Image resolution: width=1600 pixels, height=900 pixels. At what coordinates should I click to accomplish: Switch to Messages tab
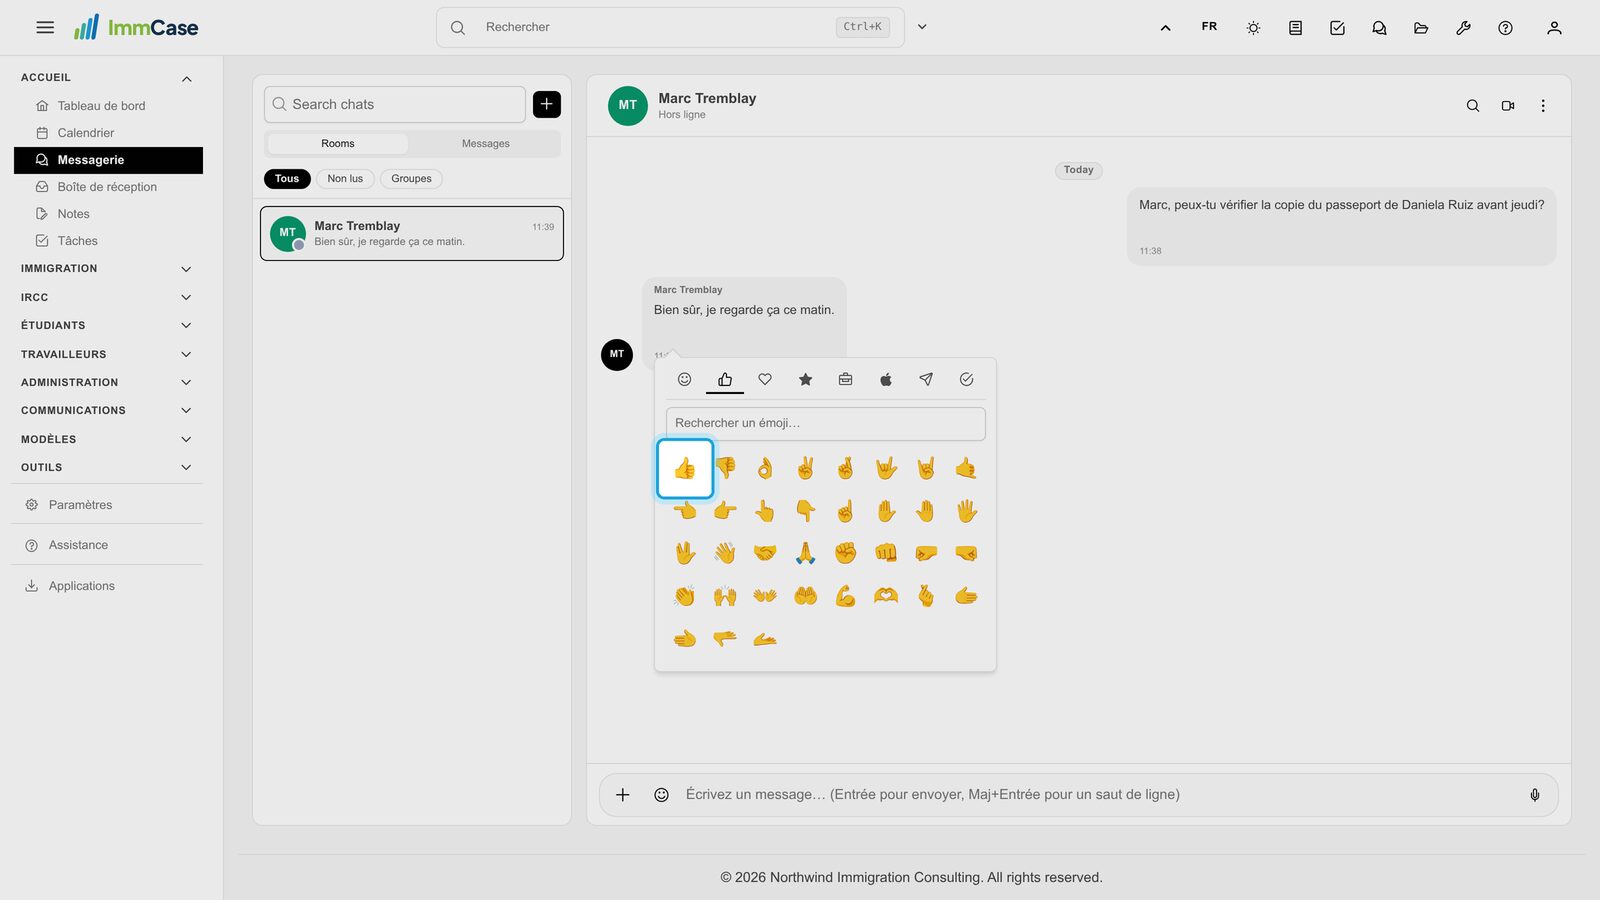[486, 144]
